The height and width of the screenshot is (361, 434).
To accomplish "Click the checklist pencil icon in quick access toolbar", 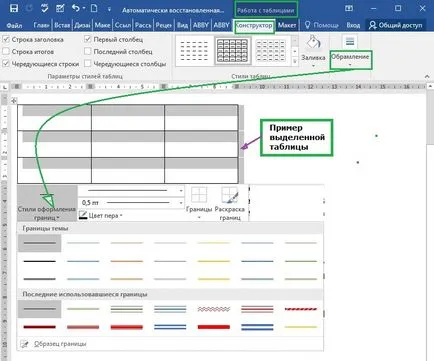I will click(x=60, y=8).
